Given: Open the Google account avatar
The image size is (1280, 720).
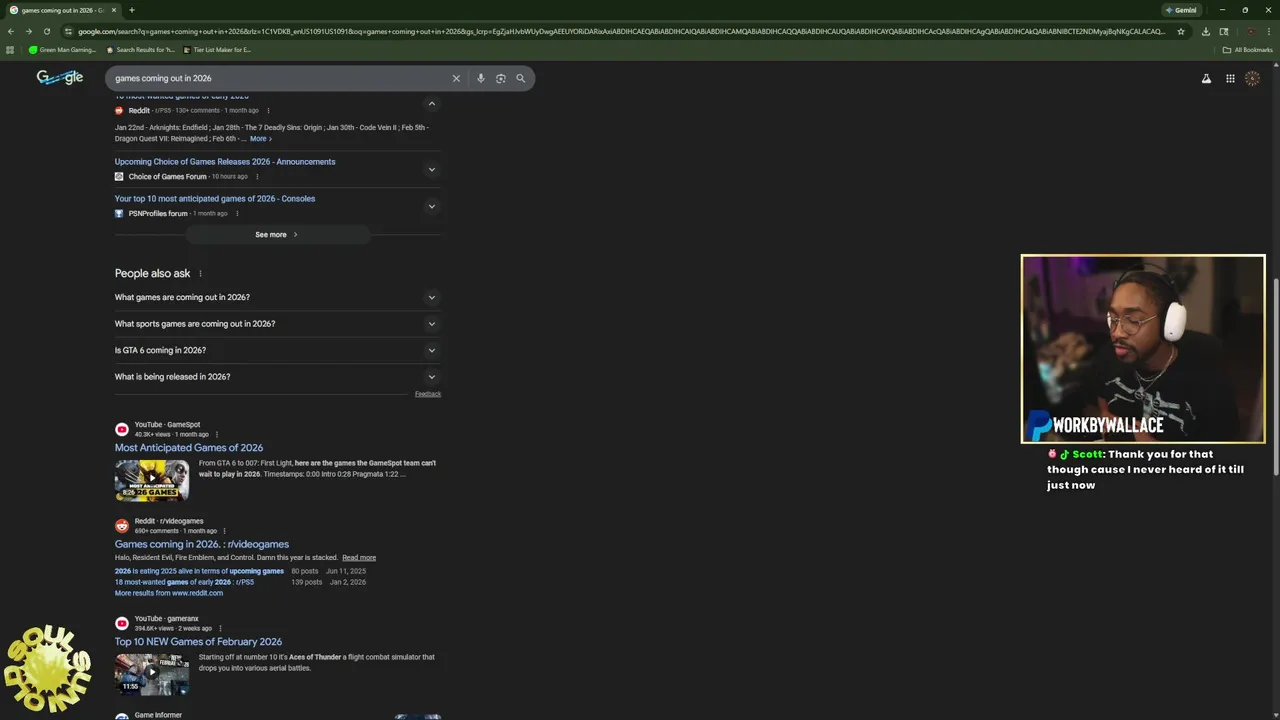Looking at the screenshot, I should [1253, 78].
